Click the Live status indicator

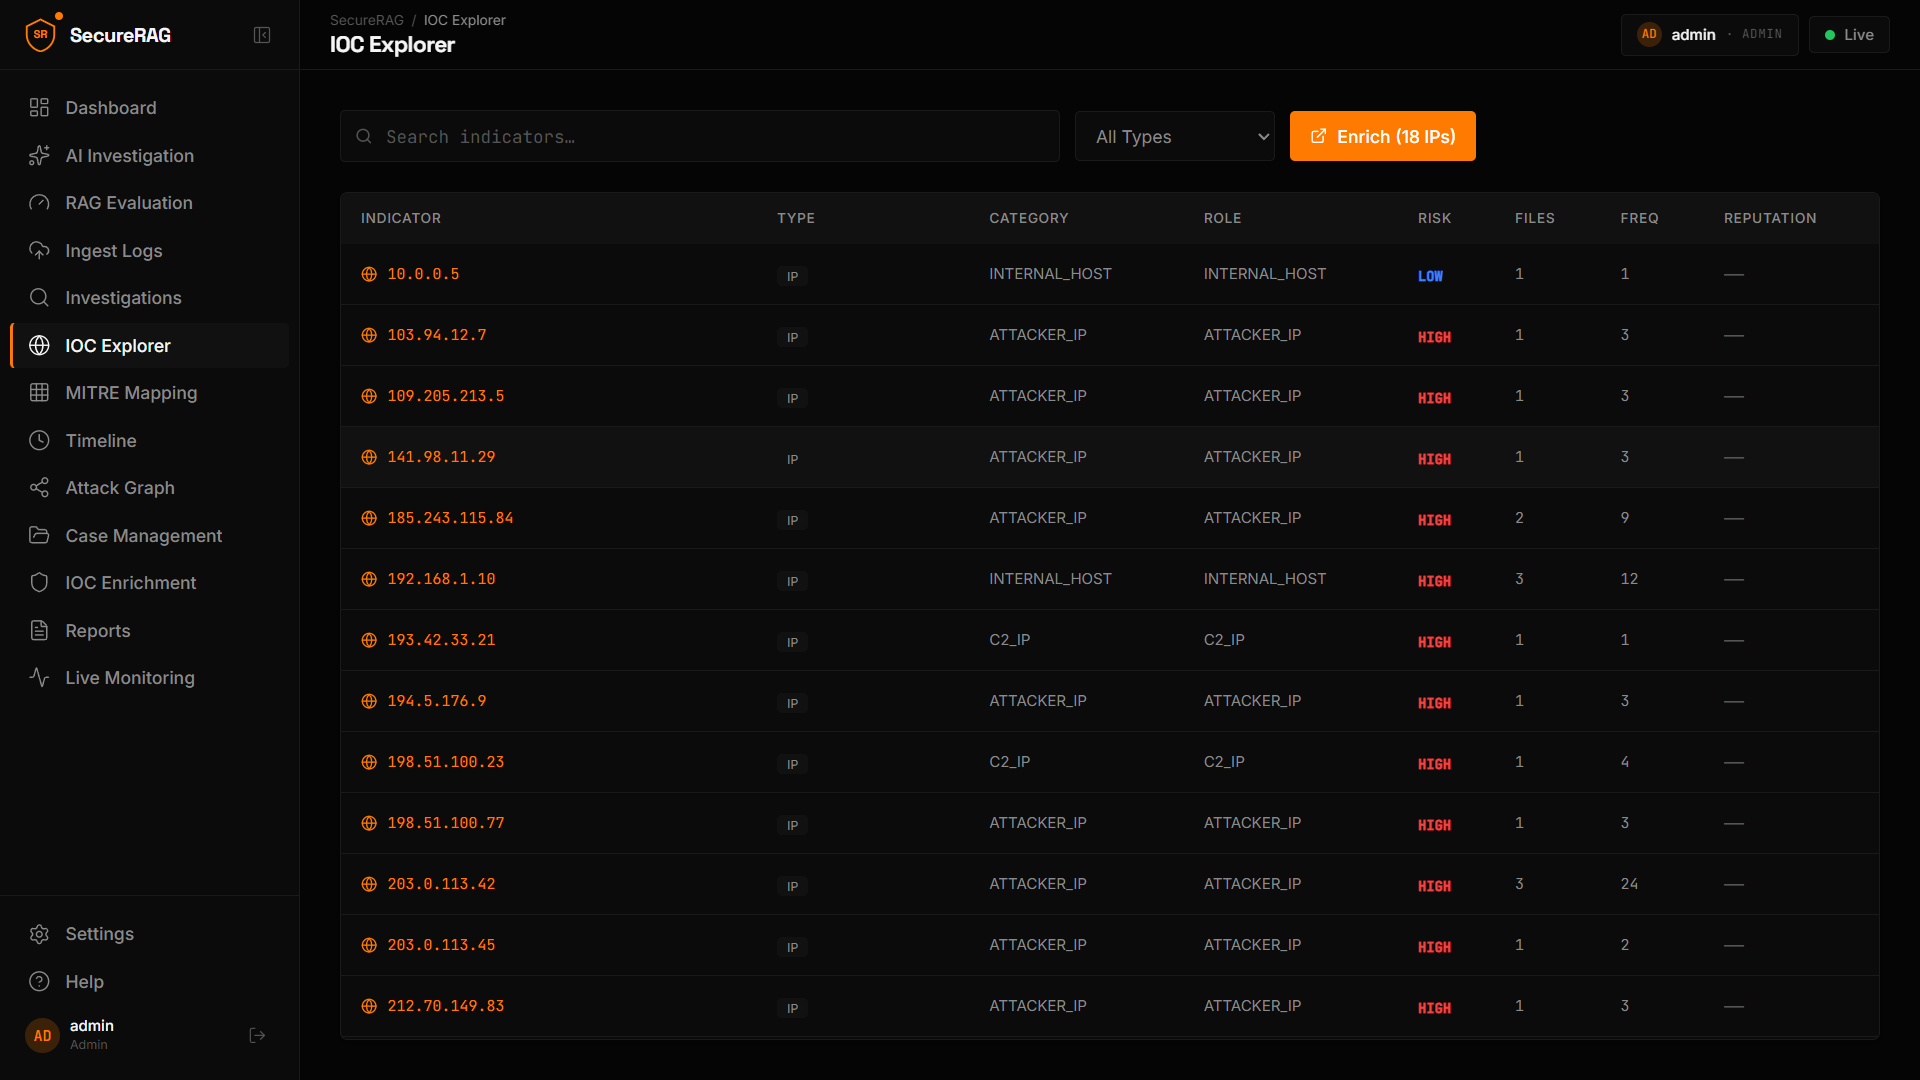pos(1849,35)
